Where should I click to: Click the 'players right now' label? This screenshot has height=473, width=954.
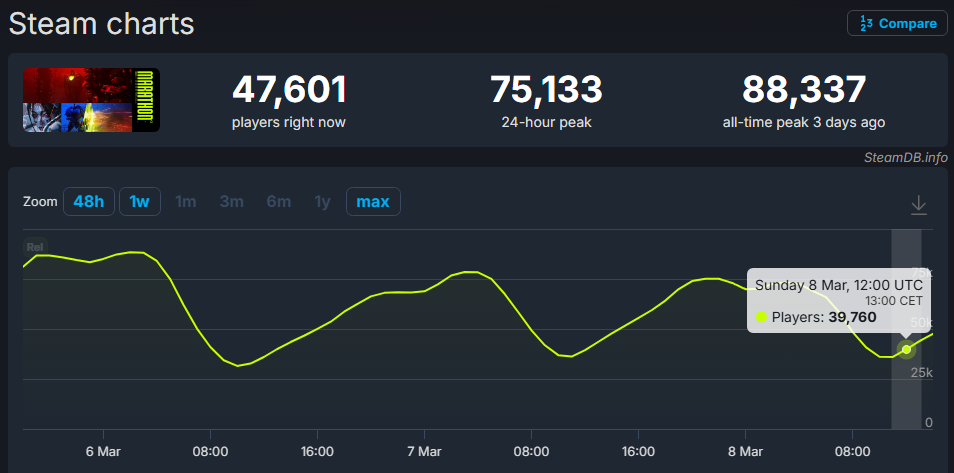[288, 122]
